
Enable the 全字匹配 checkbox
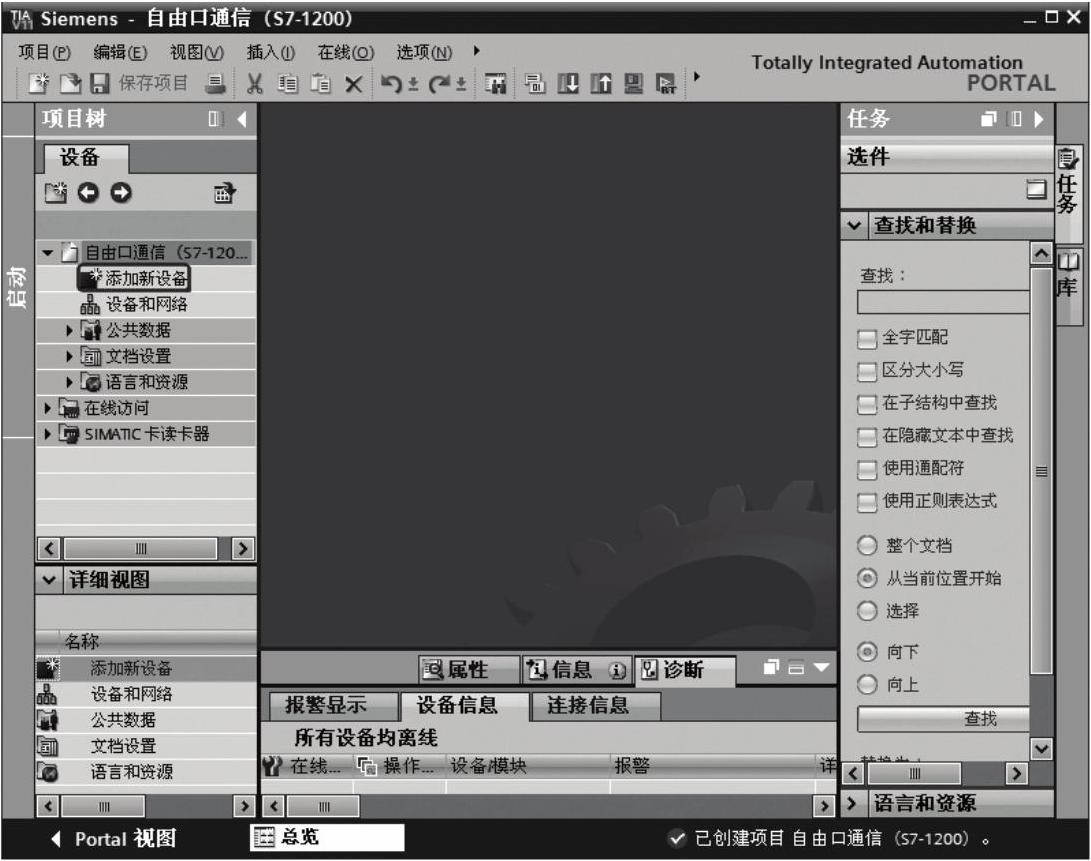pyautogui.click(x=867, y=339)
